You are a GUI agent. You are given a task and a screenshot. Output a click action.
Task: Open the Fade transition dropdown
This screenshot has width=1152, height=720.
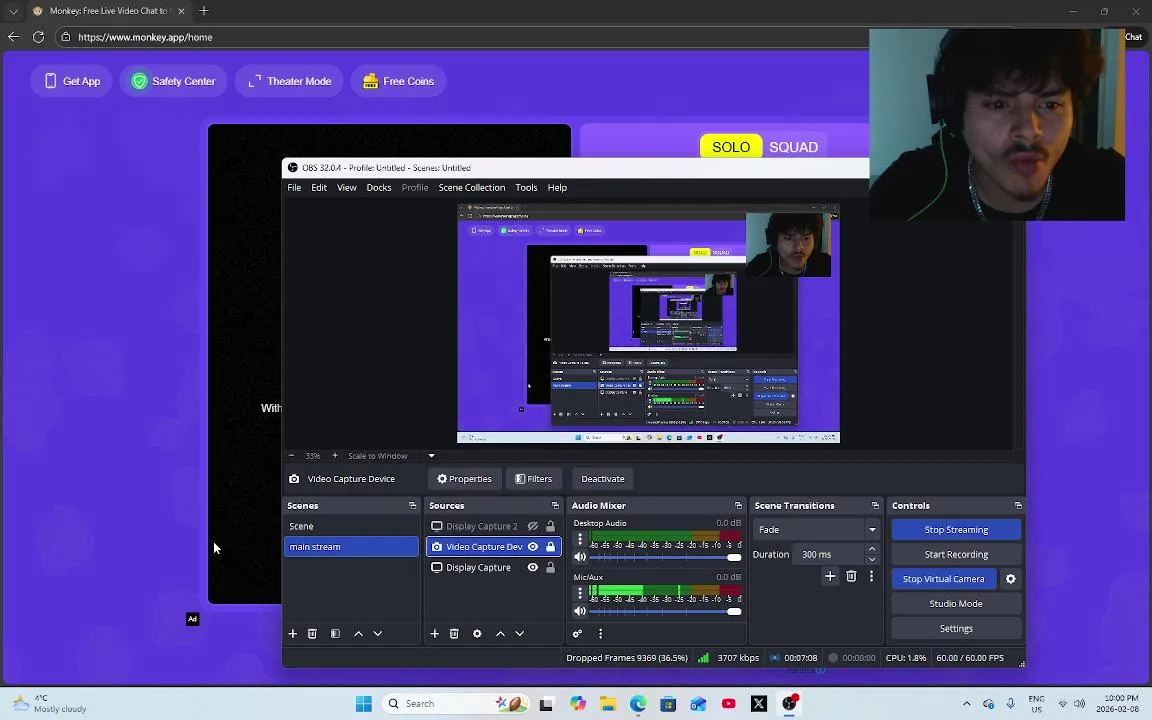pyautogui.click(x=816, y=530)
